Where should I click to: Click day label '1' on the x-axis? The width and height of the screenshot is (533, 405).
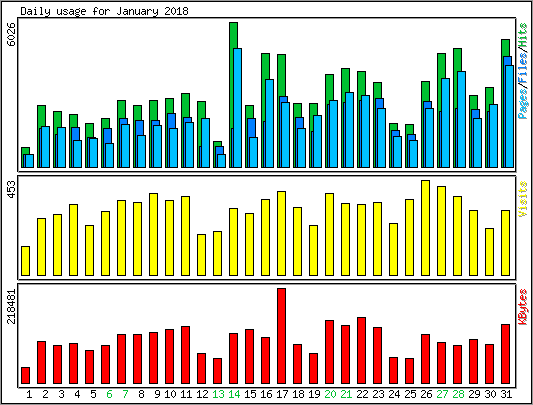[29, 394]
